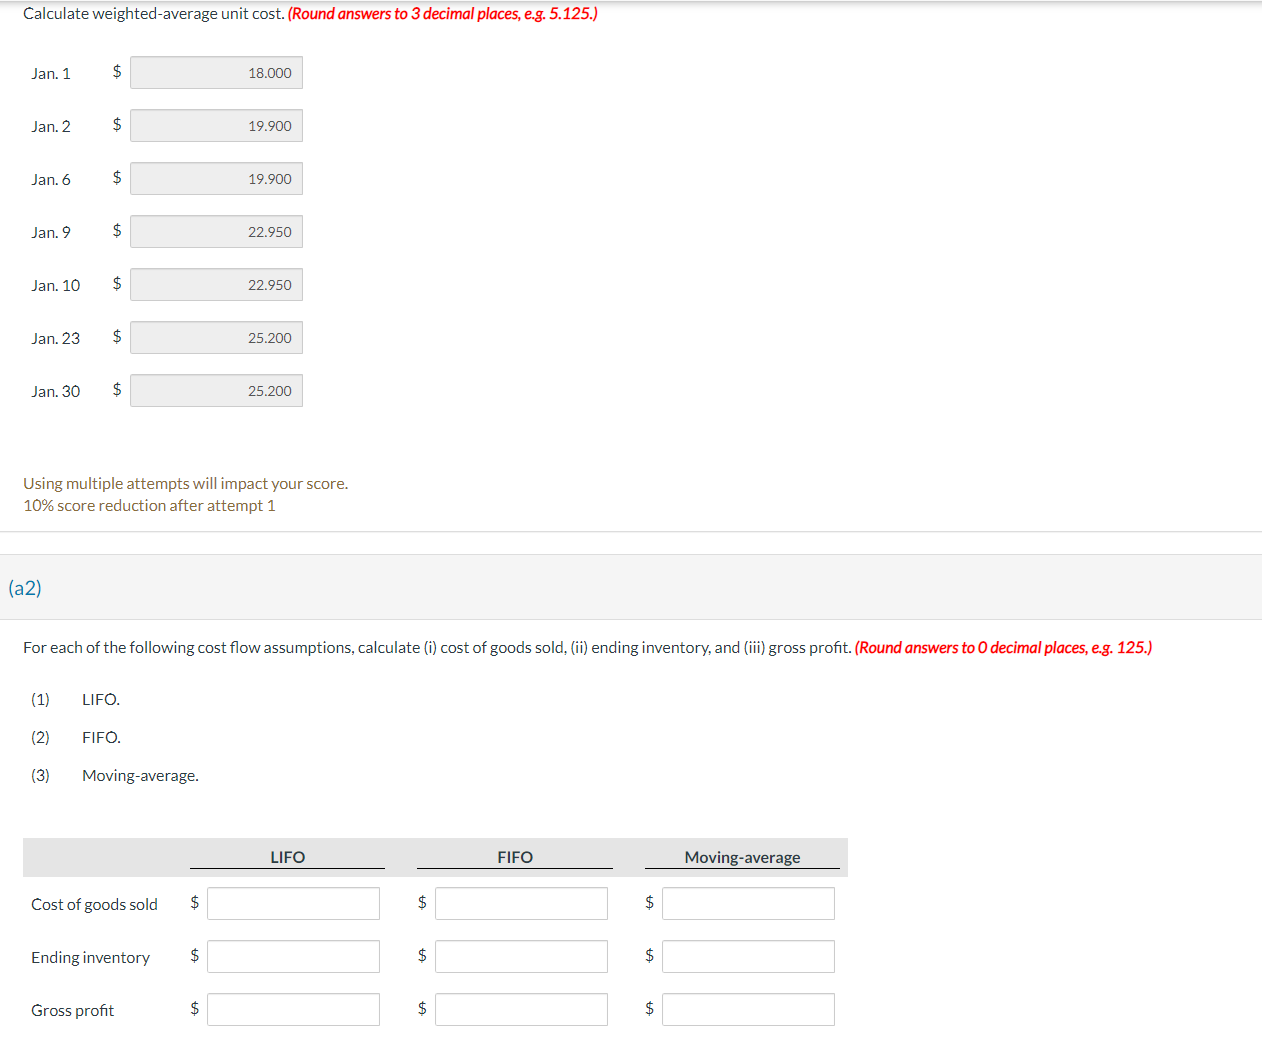Image resolution: width=1262 pixels, height=1048 pixels.
Task: Select the Moving-average Ending inventory field
Action: [x=748, y=956]
